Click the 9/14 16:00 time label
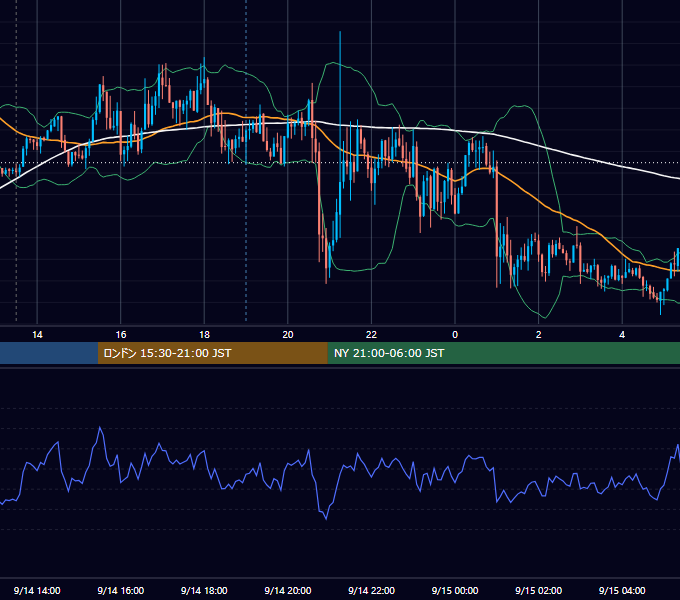Screen dimensions: 680x600 [x=121, y=590]
